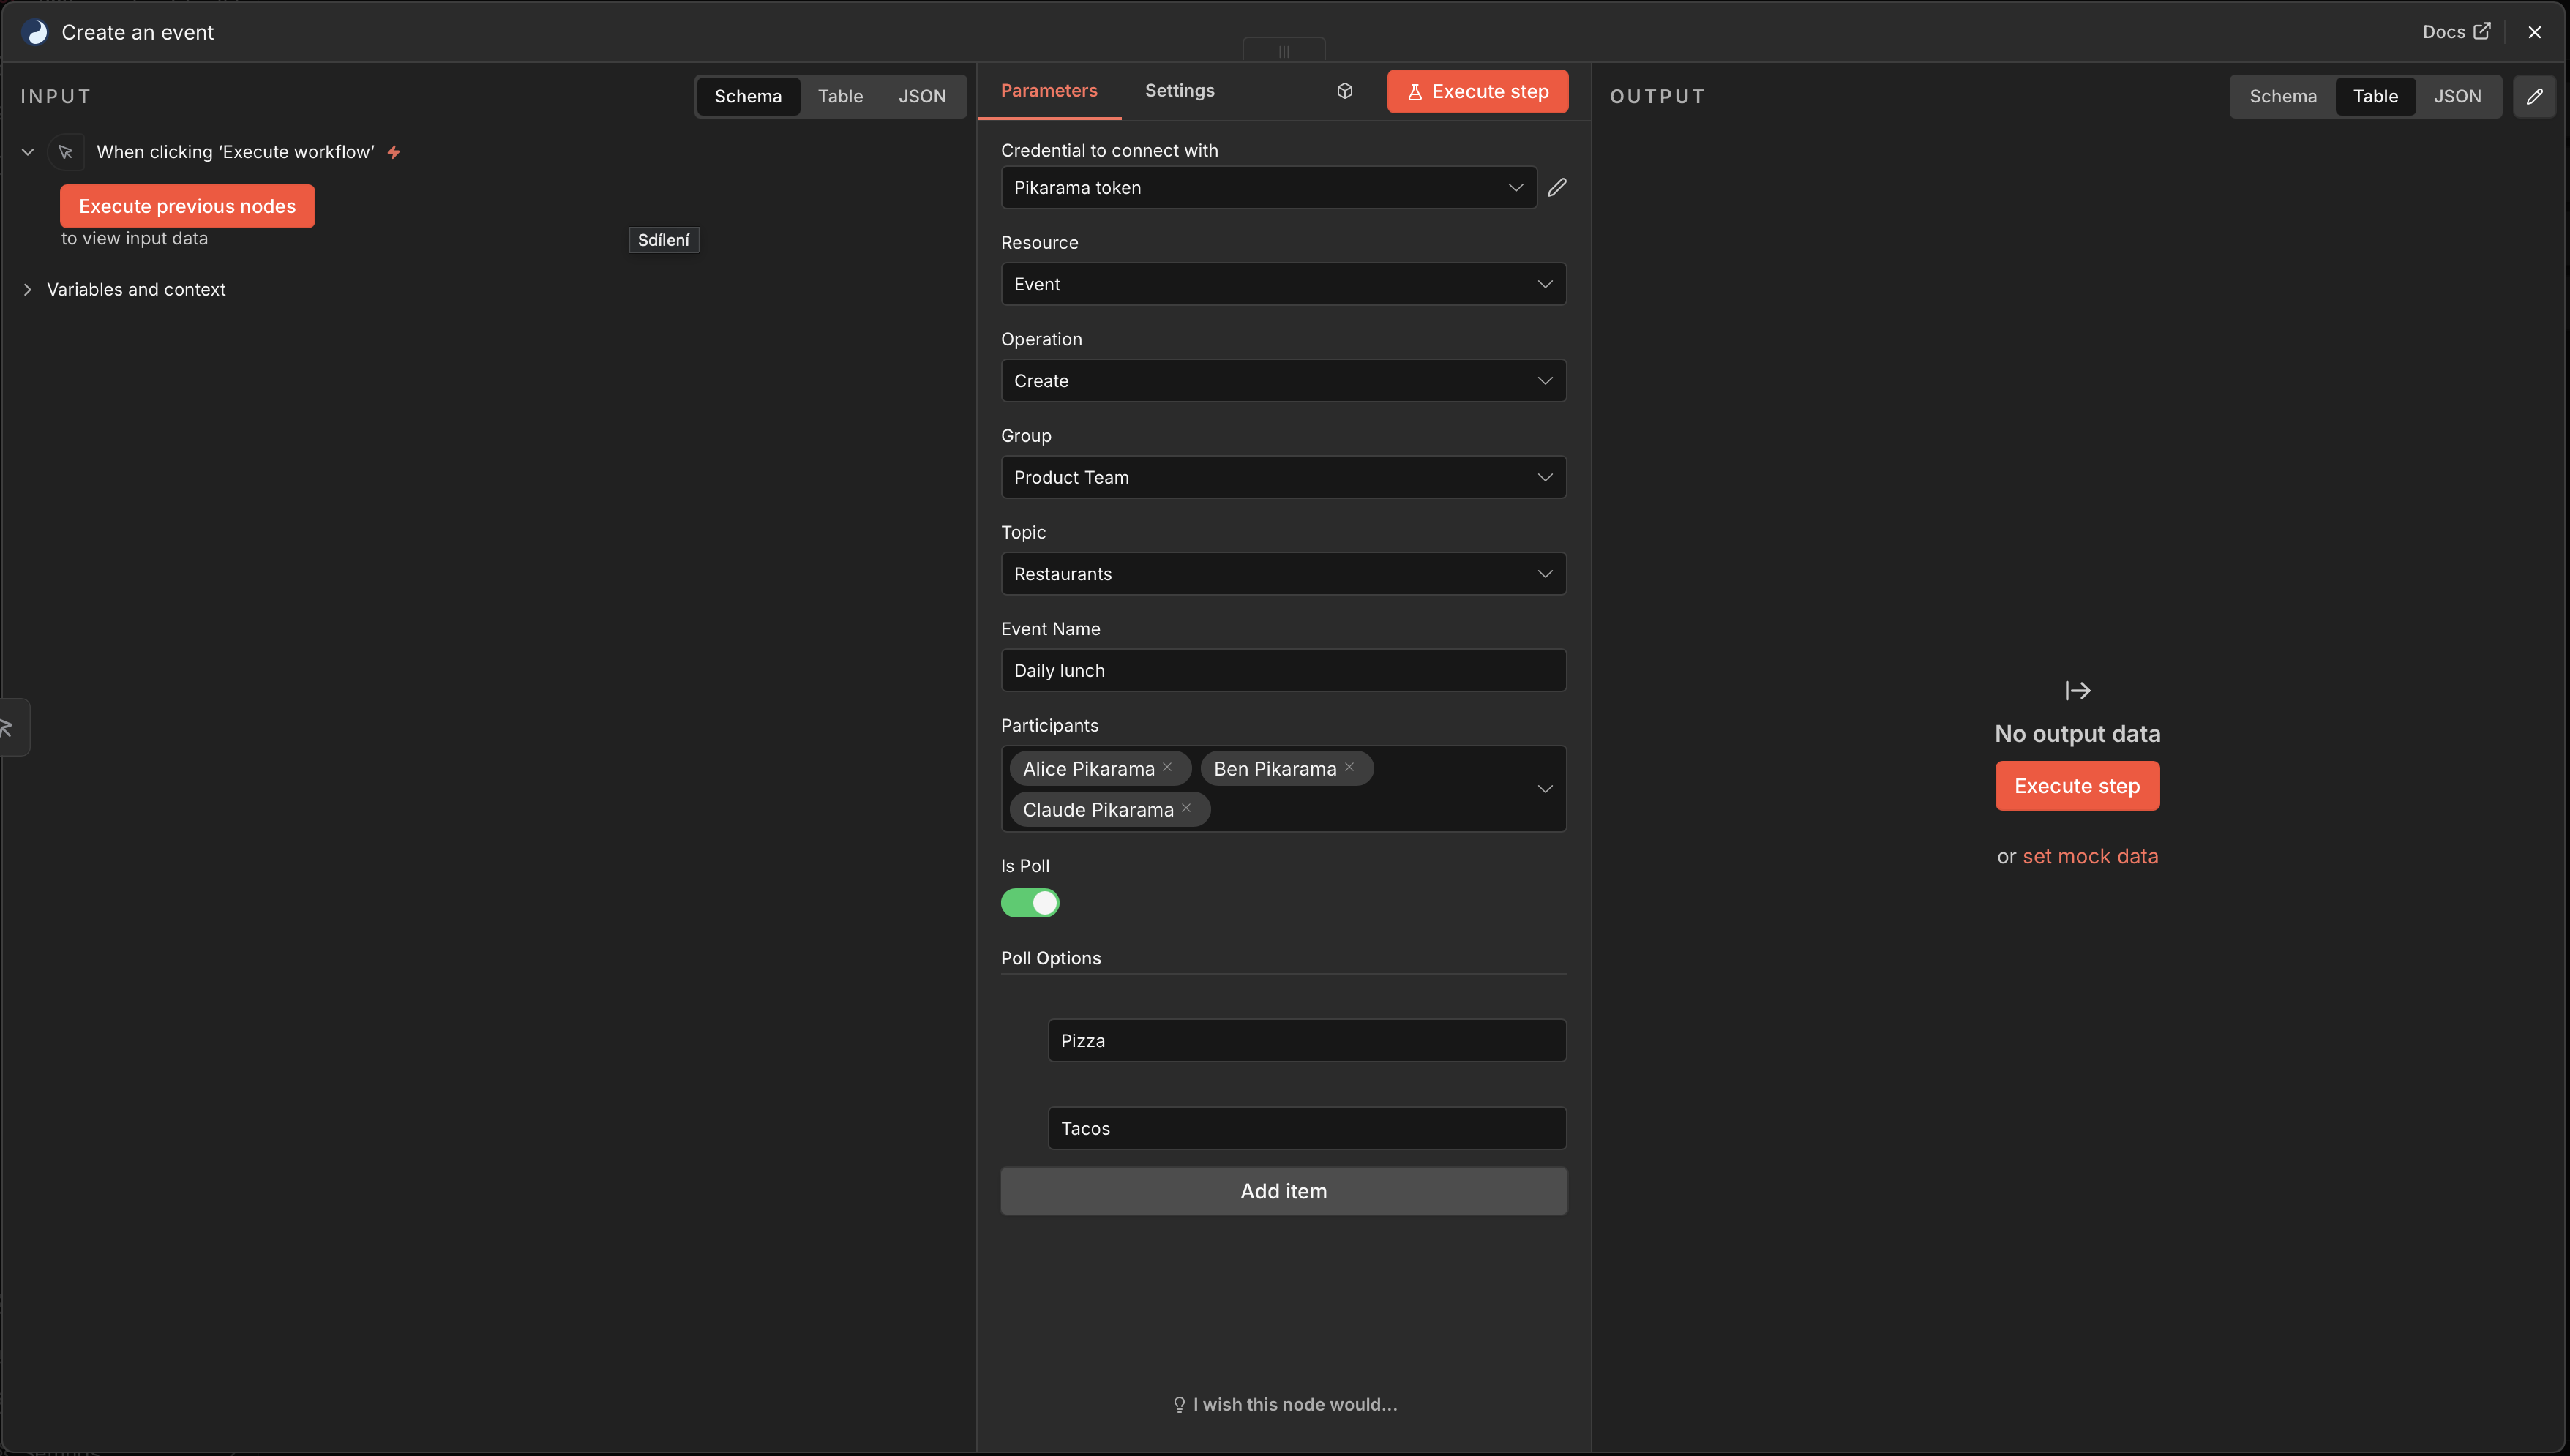Click set mock data link

[x=2090, y=856]
